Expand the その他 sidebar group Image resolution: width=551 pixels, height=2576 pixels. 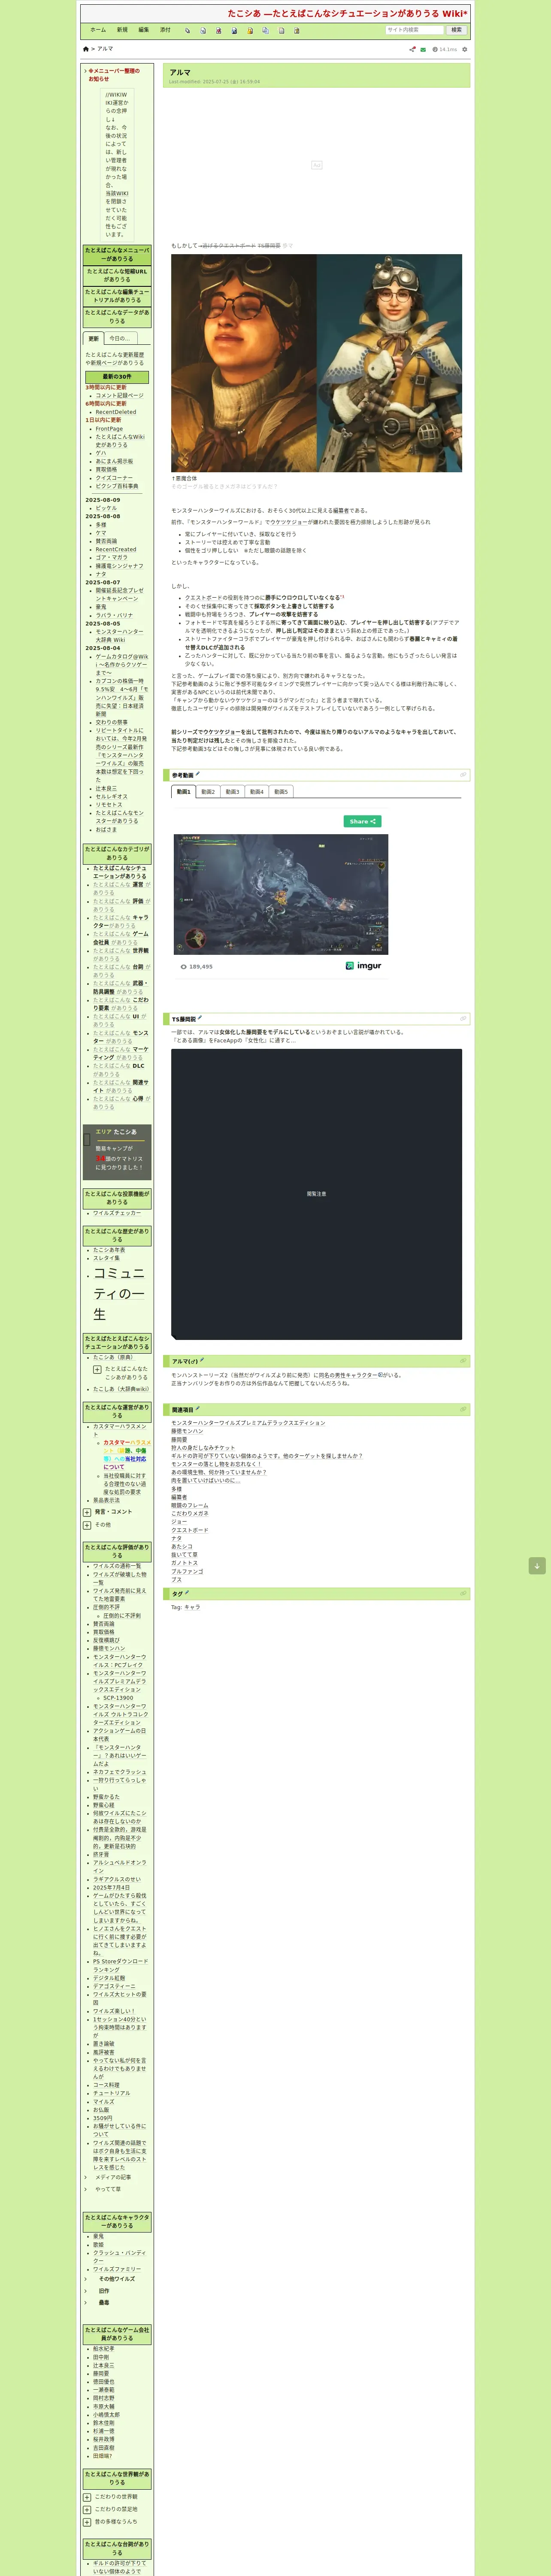(x=87, y=1525)
